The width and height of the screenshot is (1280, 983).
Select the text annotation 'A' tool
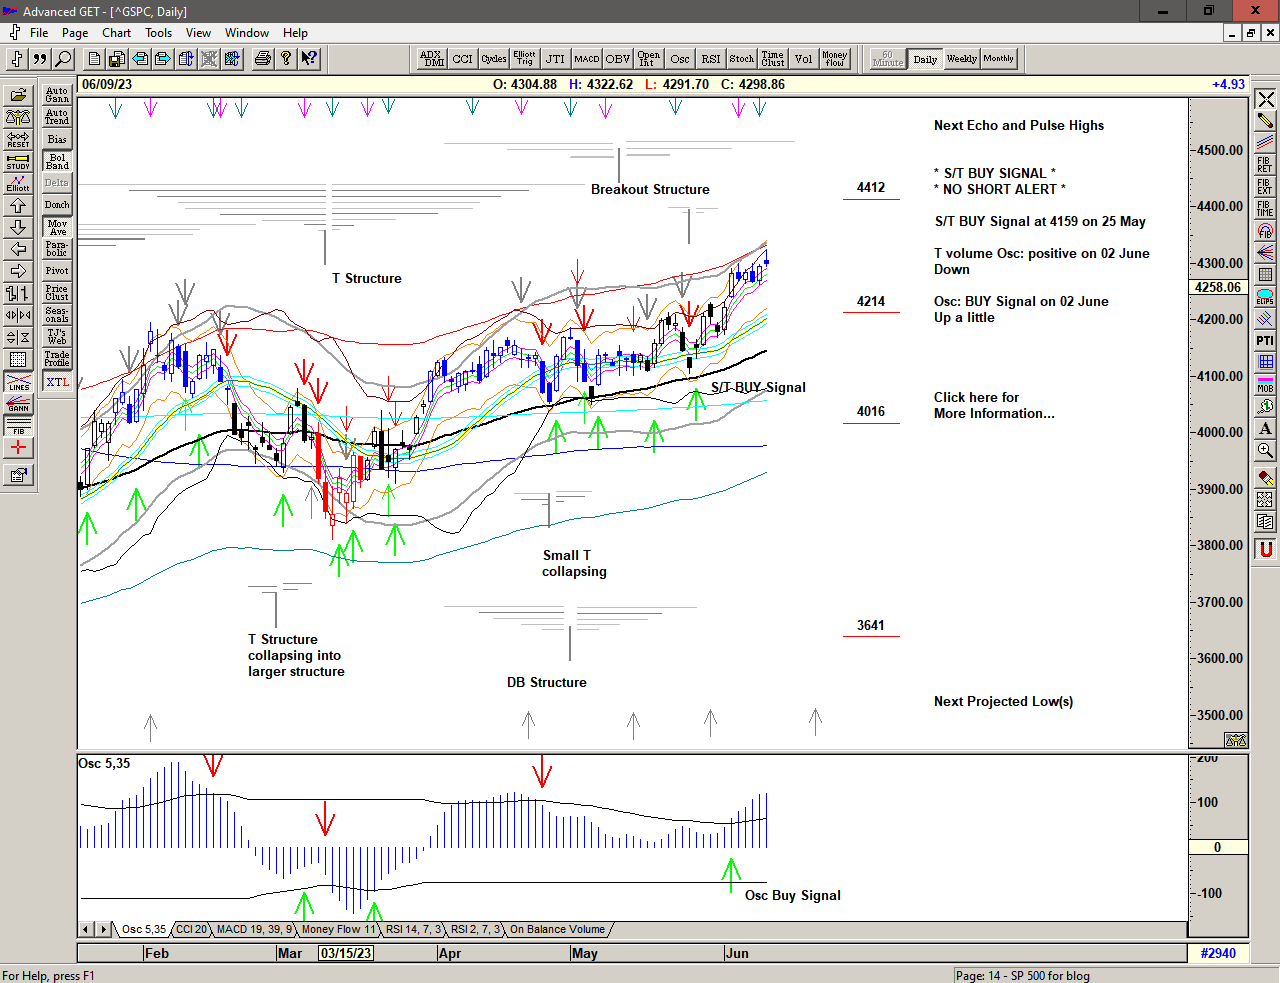point(1265,428)
